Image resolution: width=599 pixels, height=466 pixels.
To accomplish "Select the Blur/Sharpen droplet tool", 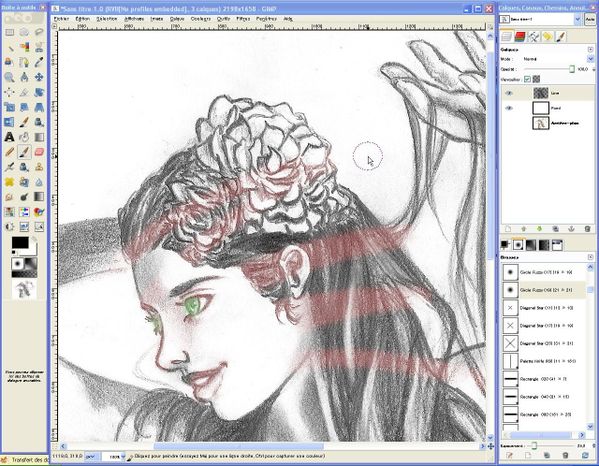I will (39, 182).
